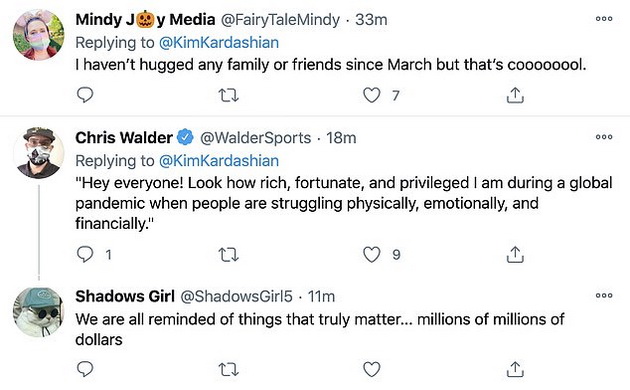The image size is (630, 390).
Task: Open more options for Shadows Girl tweet
Action: pos(604,296)
